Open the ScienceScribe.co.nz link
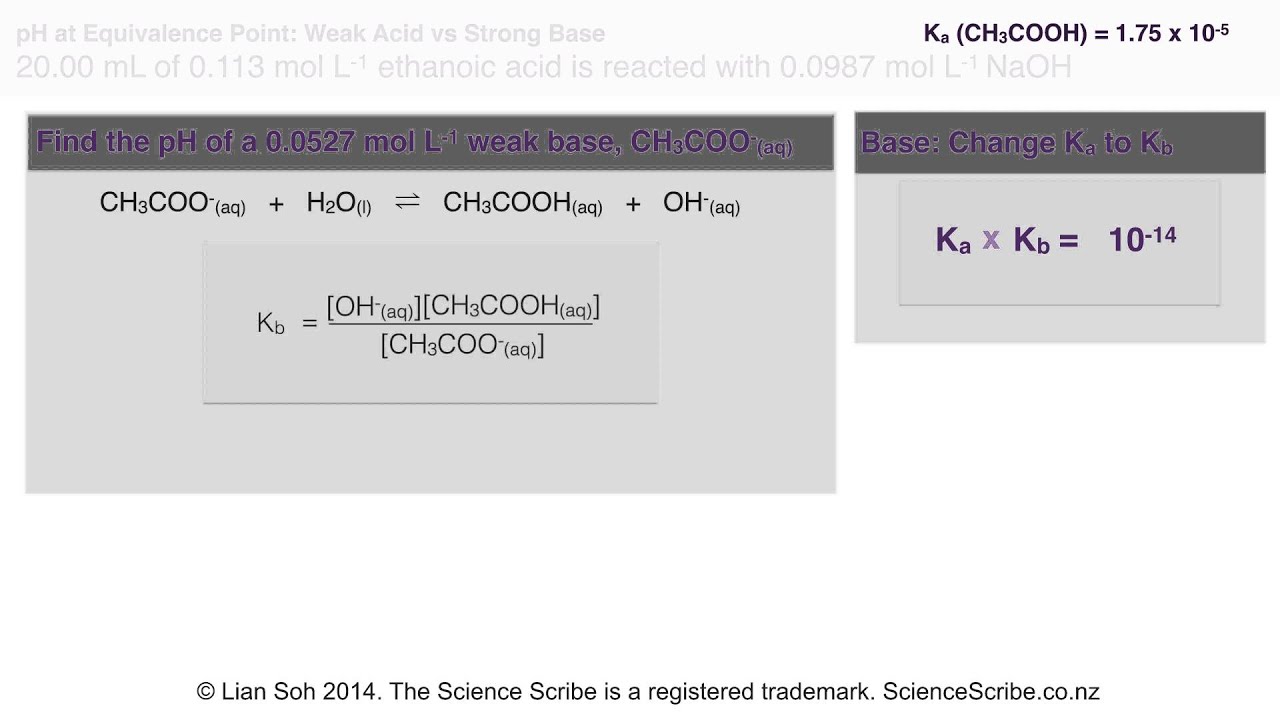 (x=991, y=691)
